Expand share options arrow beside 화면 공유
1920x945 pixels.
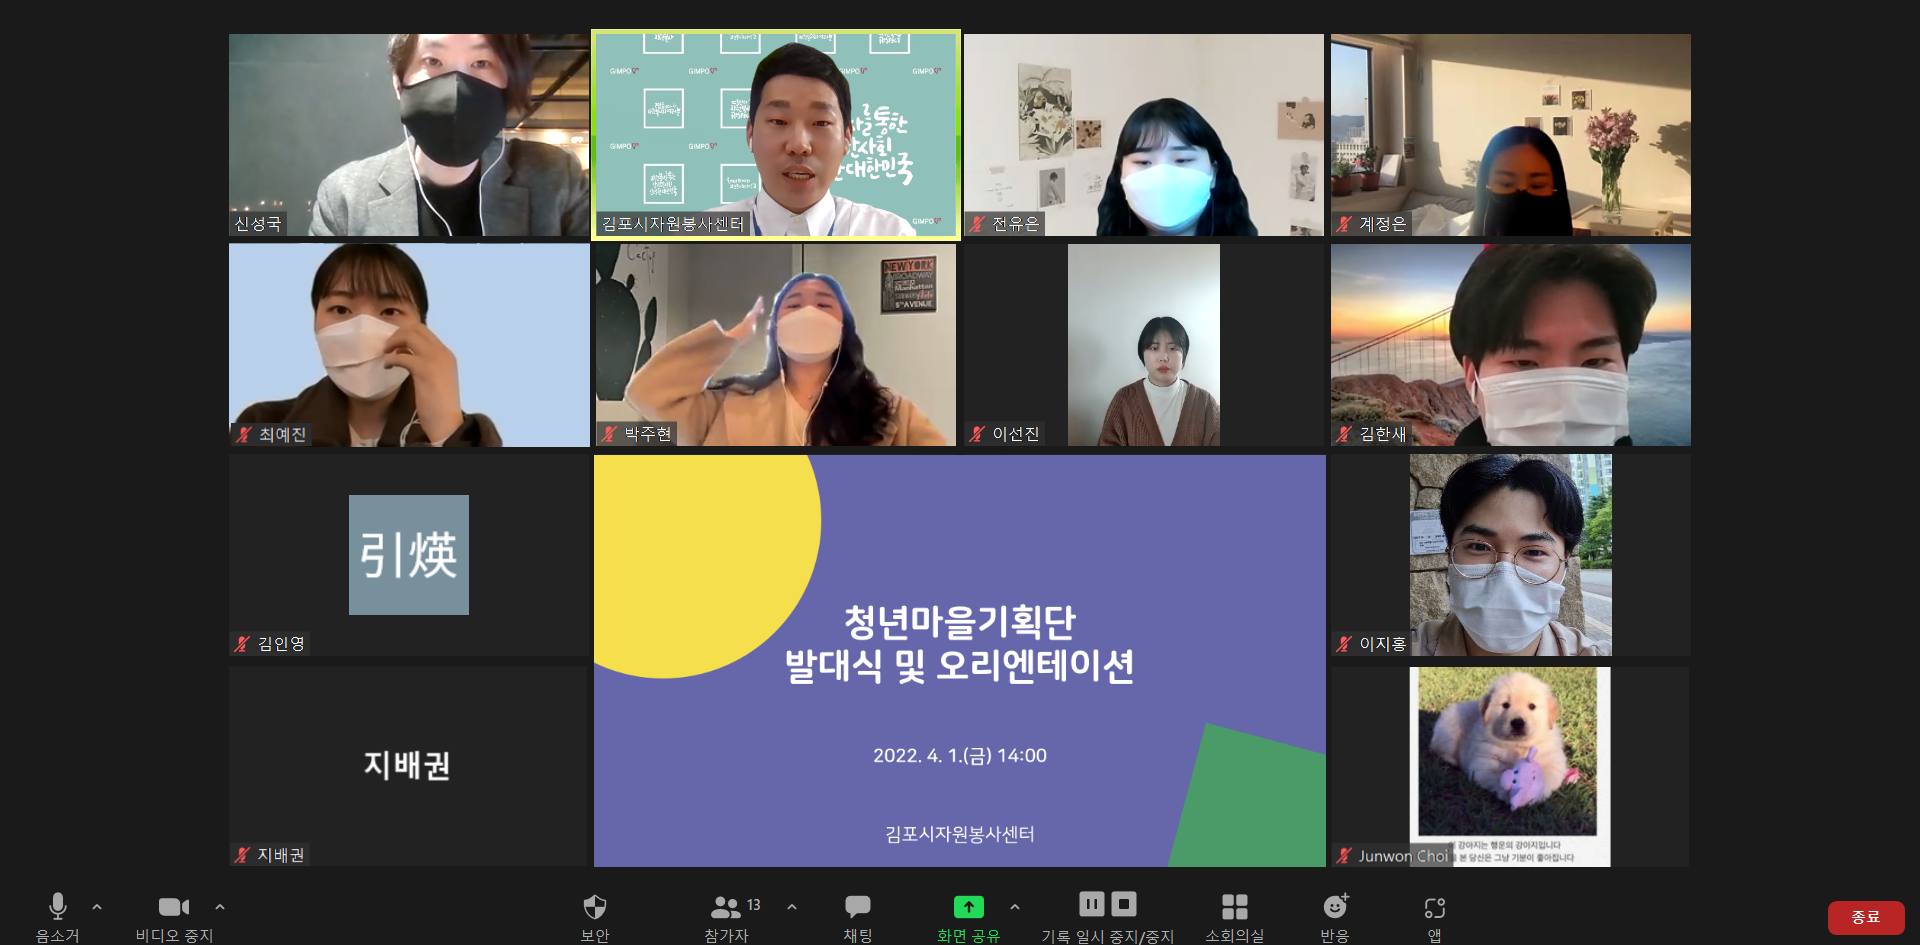[x=1015, y=907]
